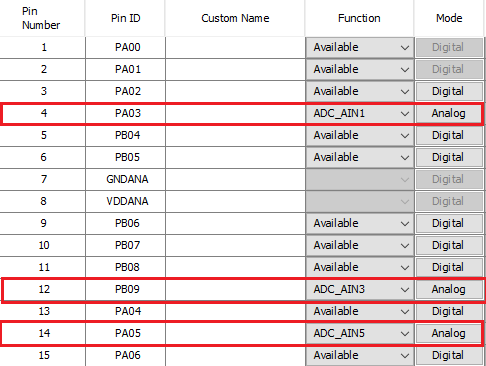Click the Custom Name field for PB09
Screen dimensions: 486x366
coord(235,289)
